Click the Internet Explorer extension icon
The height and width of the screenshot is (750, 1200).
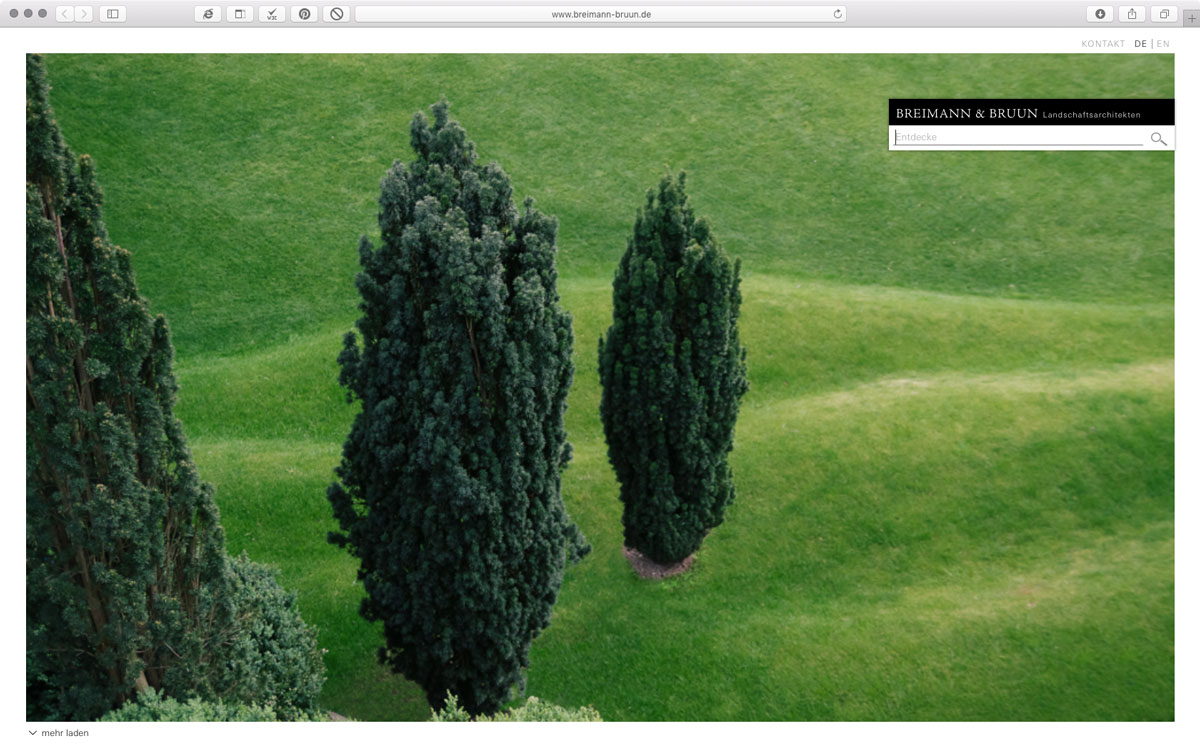pyautogui.click(x=208, y=14)
